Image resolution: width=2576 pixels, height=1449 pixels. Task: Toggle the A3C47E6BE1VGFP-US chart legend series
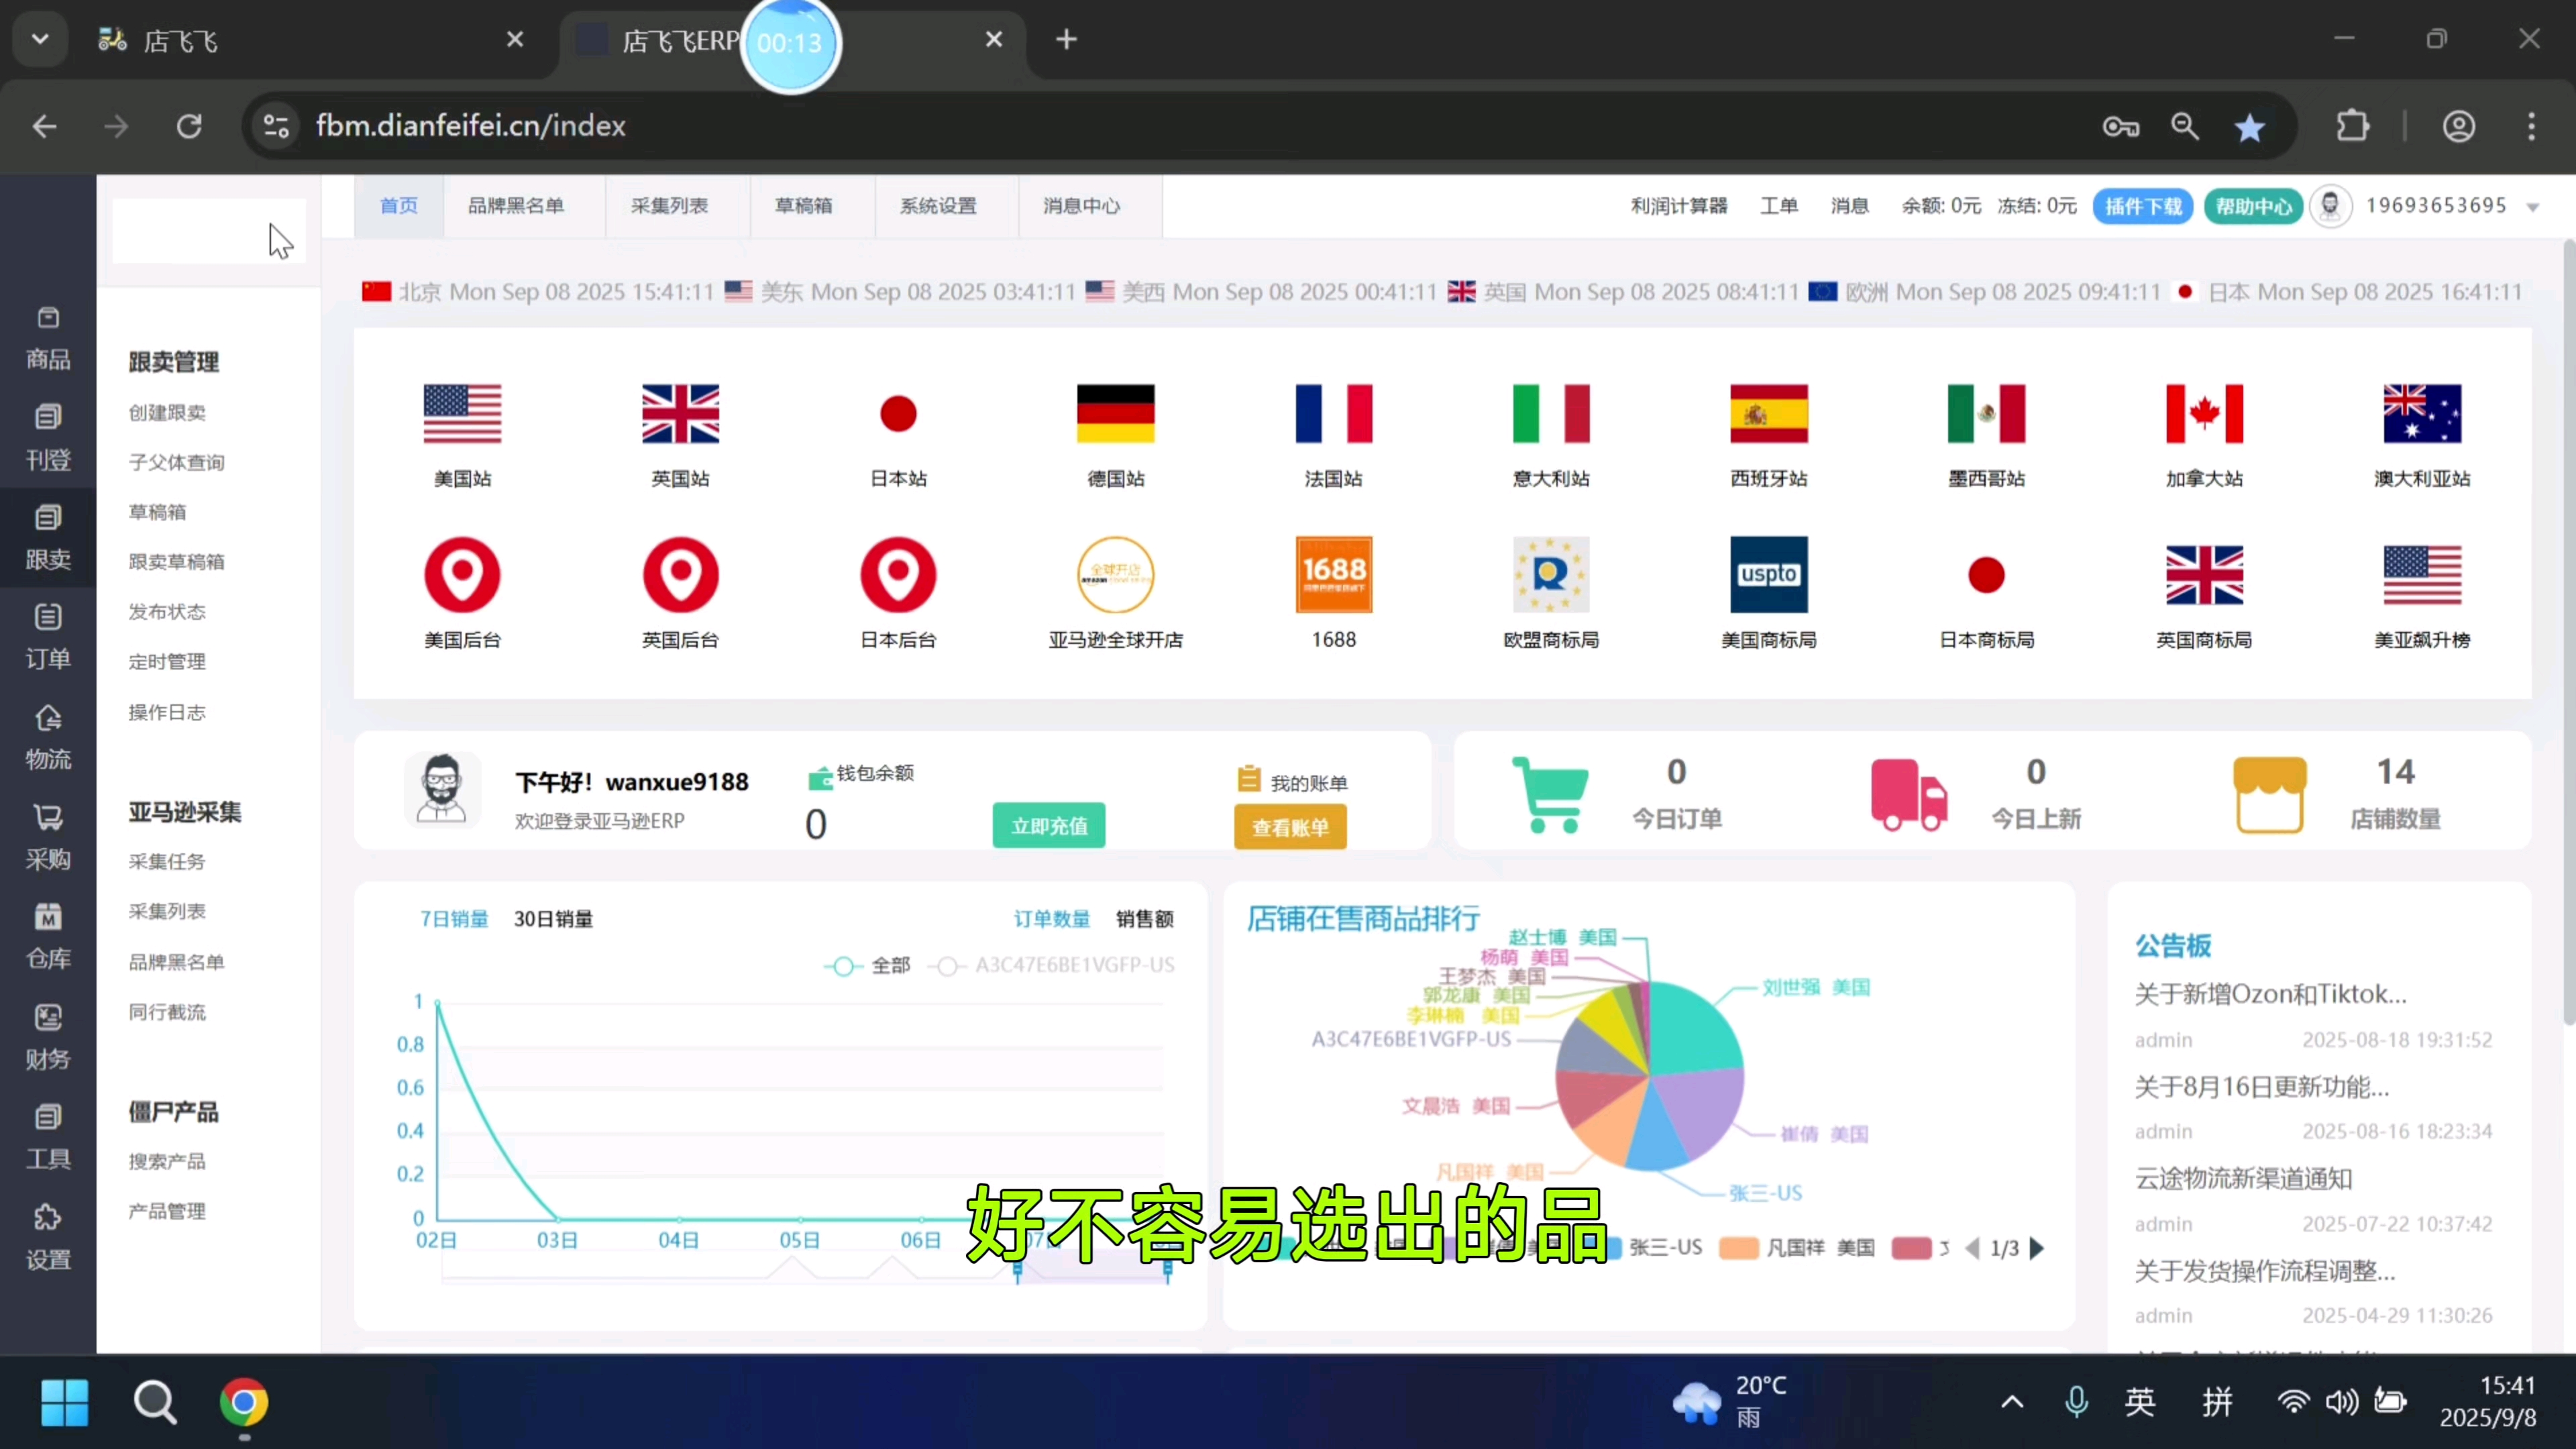tap(1051, 966)
